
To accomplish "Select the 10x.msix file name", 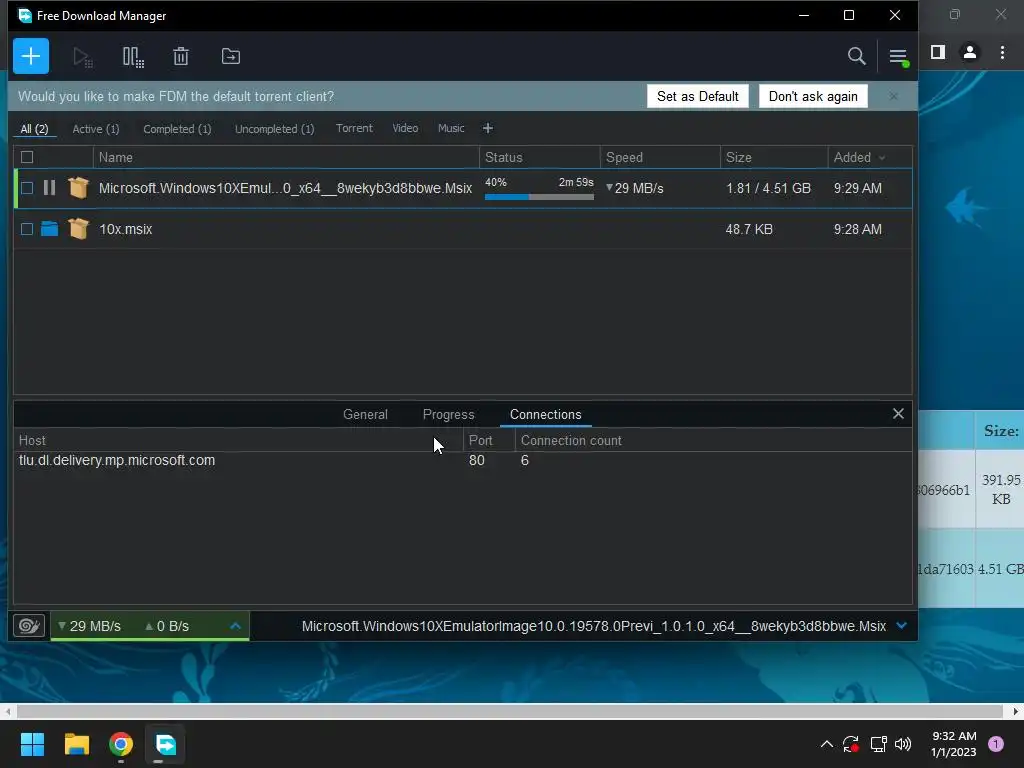I will pyautogui.click(x=125, y=229).
